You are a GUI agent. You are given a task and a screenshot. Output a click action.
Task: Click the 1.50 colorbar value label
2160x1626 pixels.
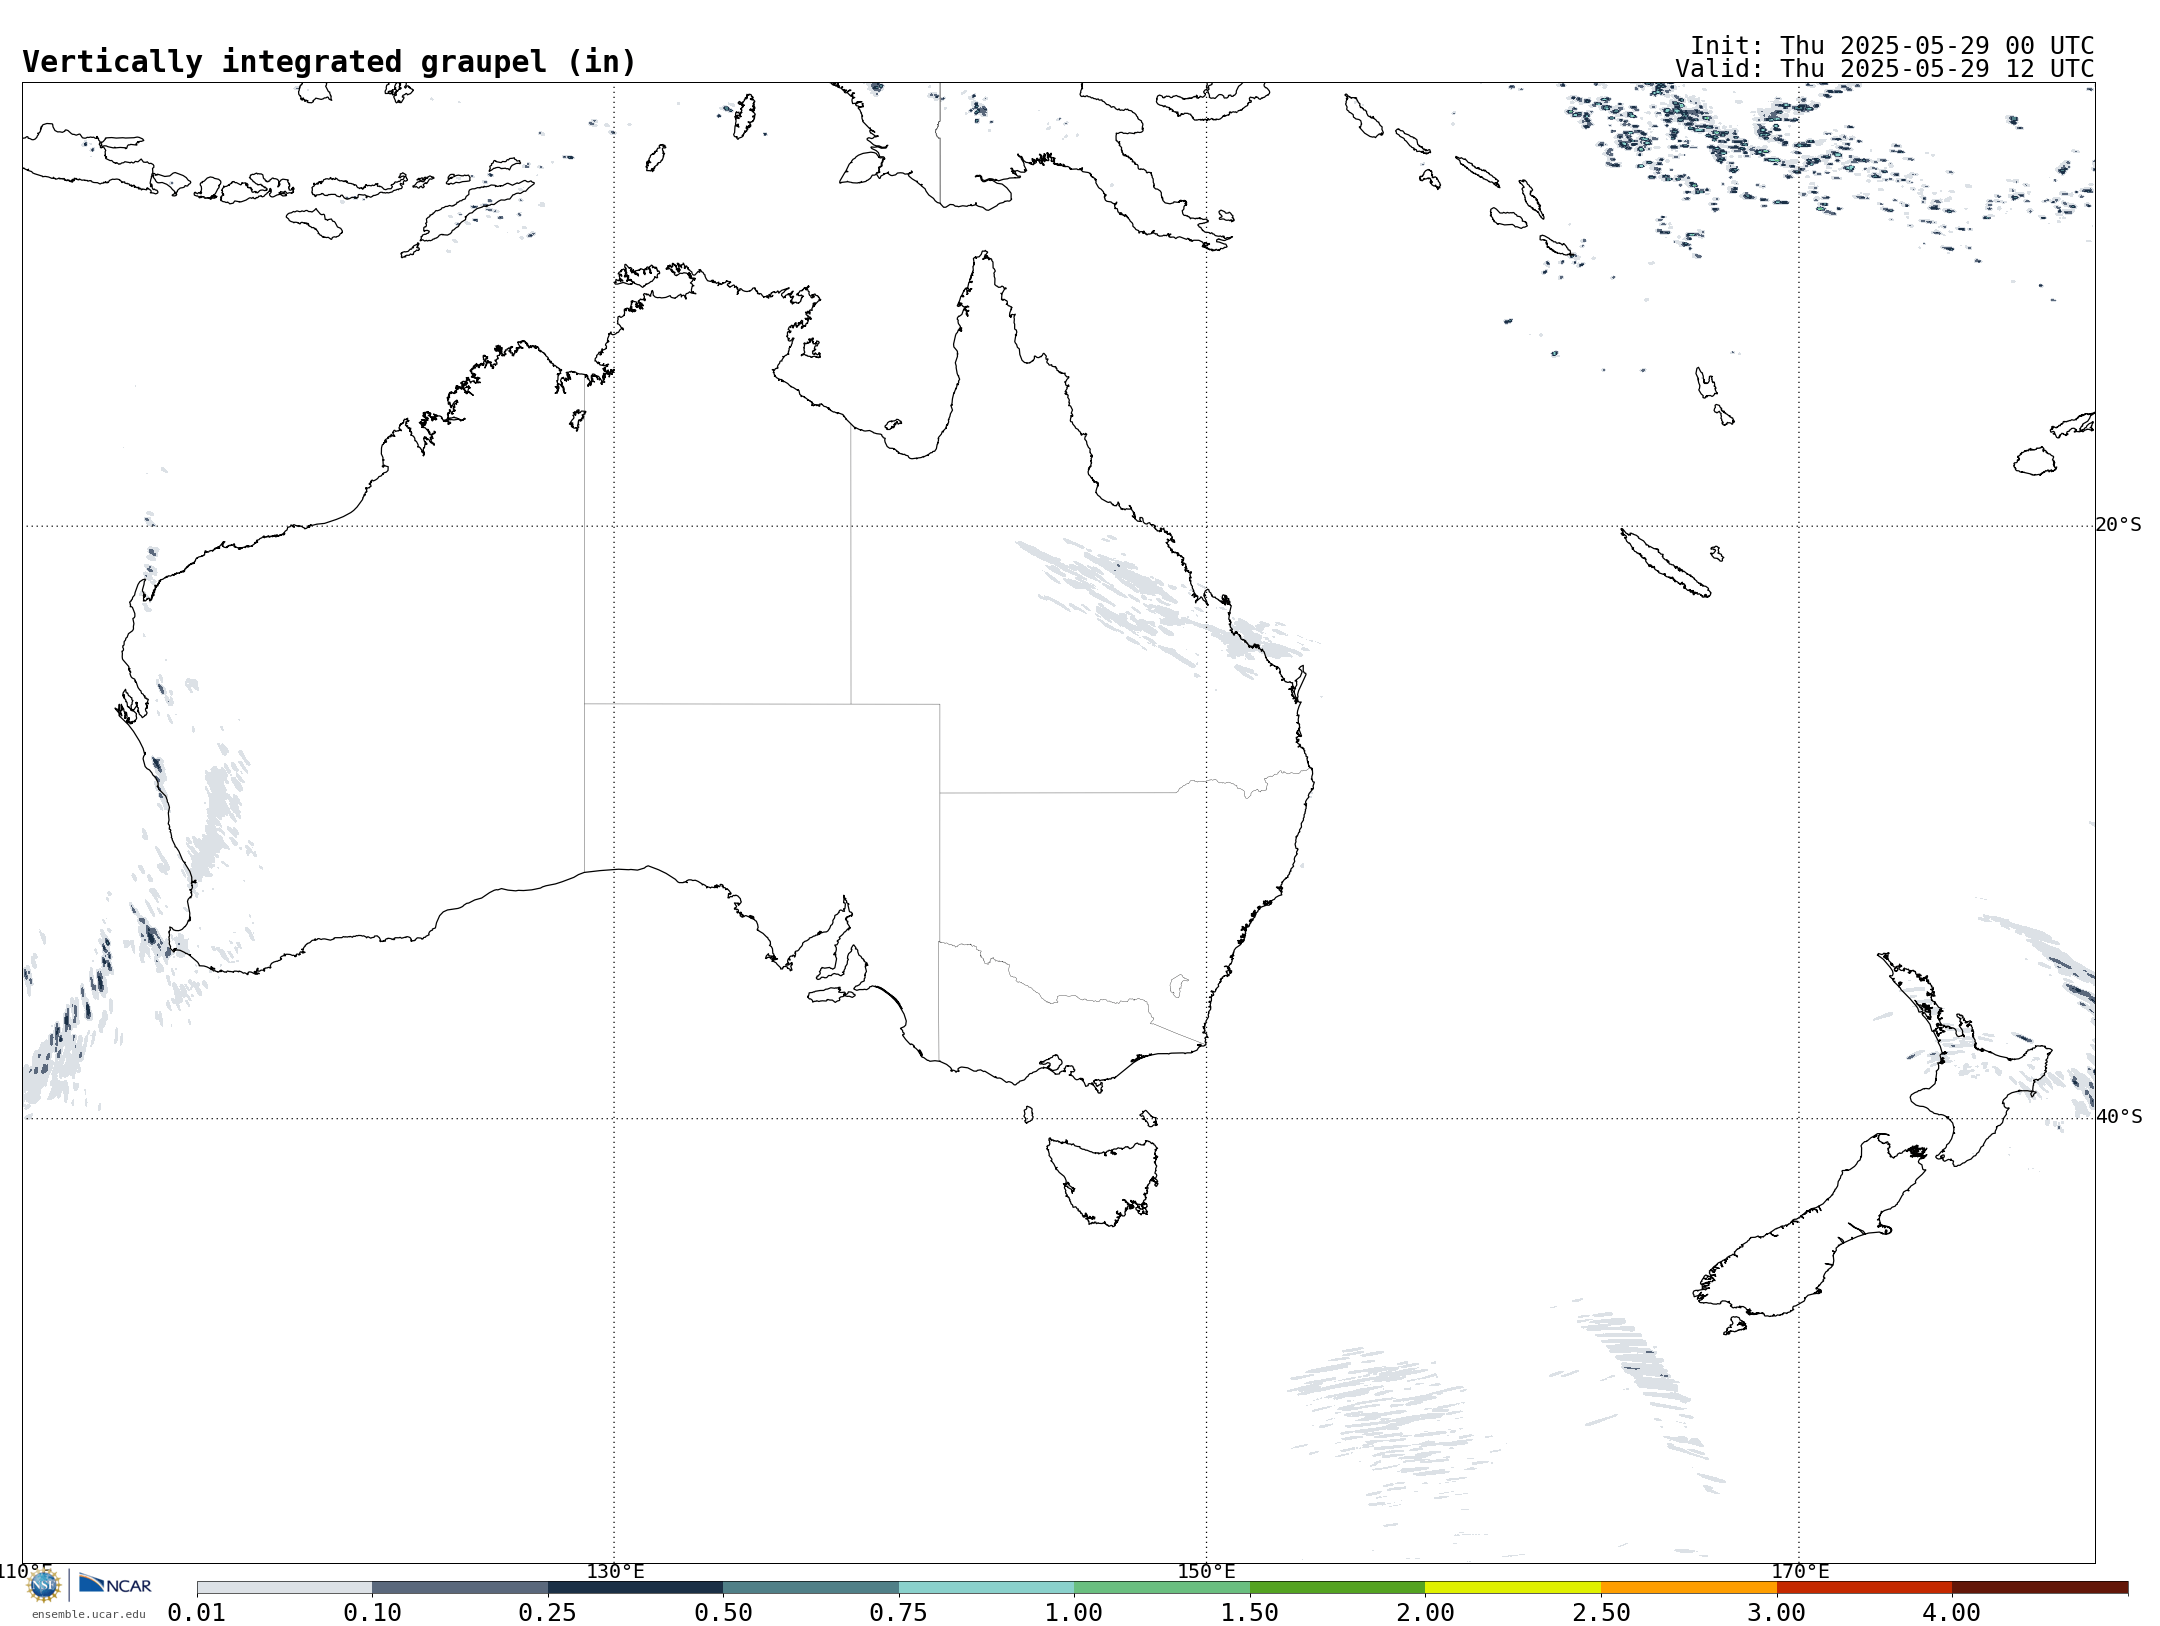1250,1613
